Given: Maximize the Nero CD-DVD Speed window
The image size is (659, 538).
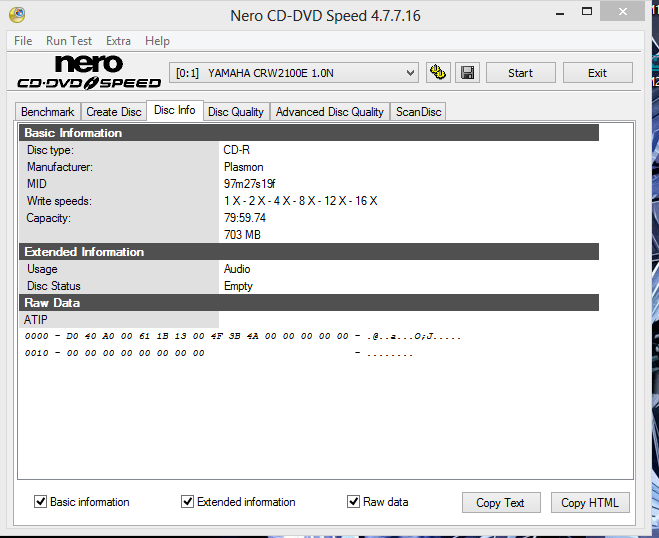Looking at the screenshot, I should pos(587,12).
